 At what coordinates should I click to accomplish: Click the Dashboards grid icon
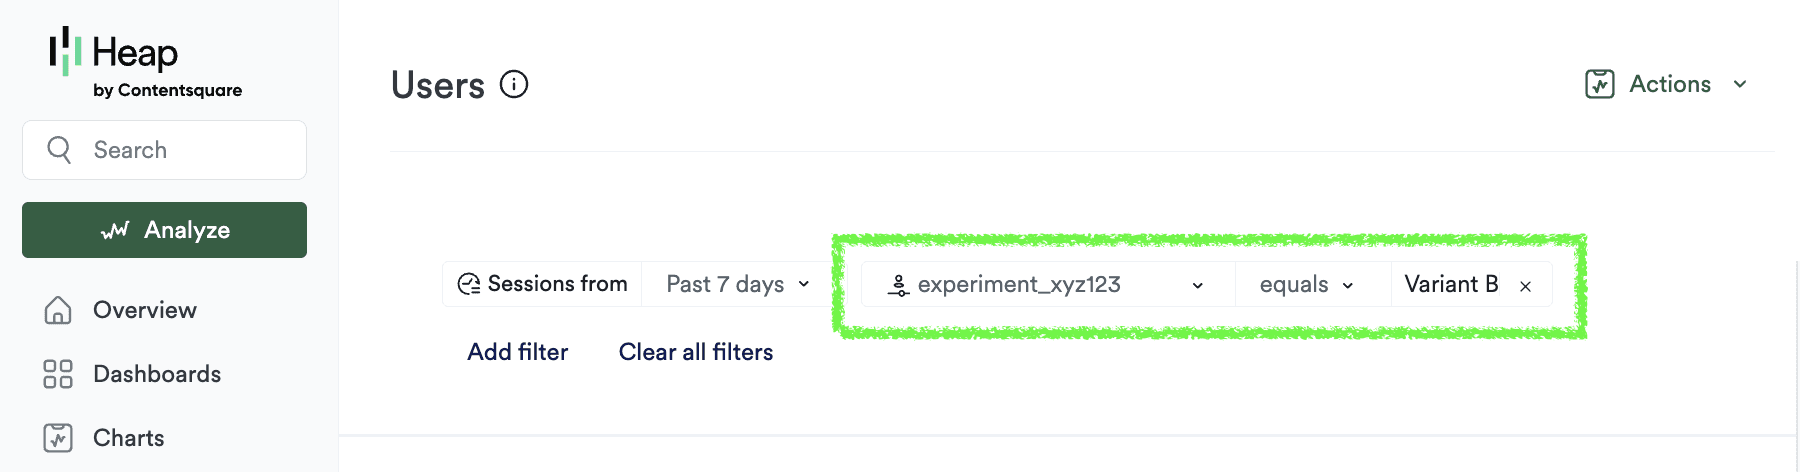pos(58,374)
